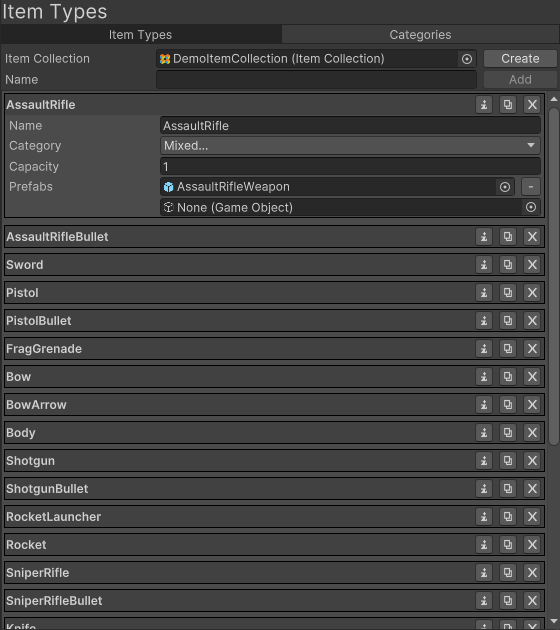The height and width of the screenshot is (630, 560).
Task: Duplicate the Pistol item type
Action: click(x=508, y=293)
